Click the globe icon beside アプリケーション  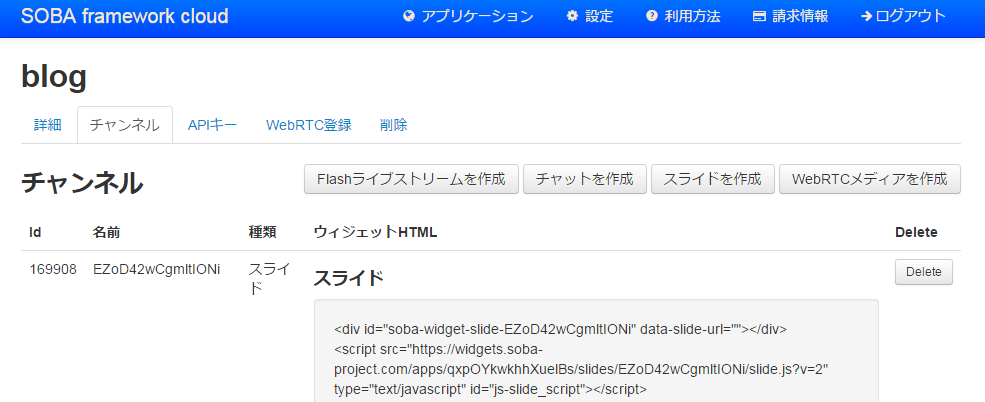(409, 16)
